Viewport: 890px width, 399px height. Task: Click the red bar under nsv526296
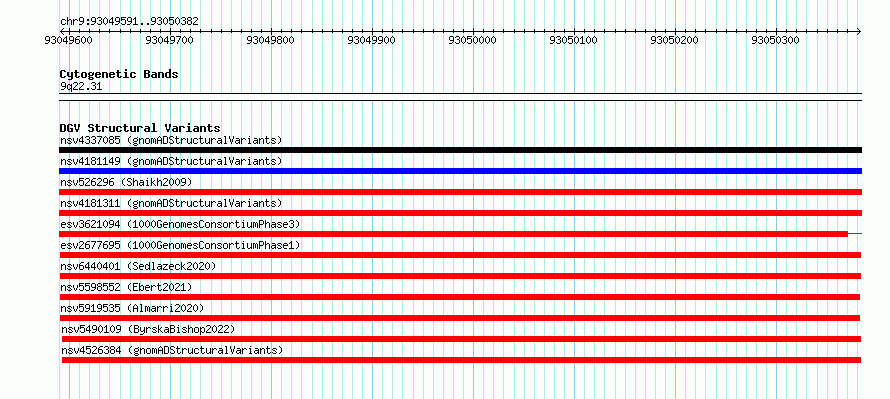(460, 192)
